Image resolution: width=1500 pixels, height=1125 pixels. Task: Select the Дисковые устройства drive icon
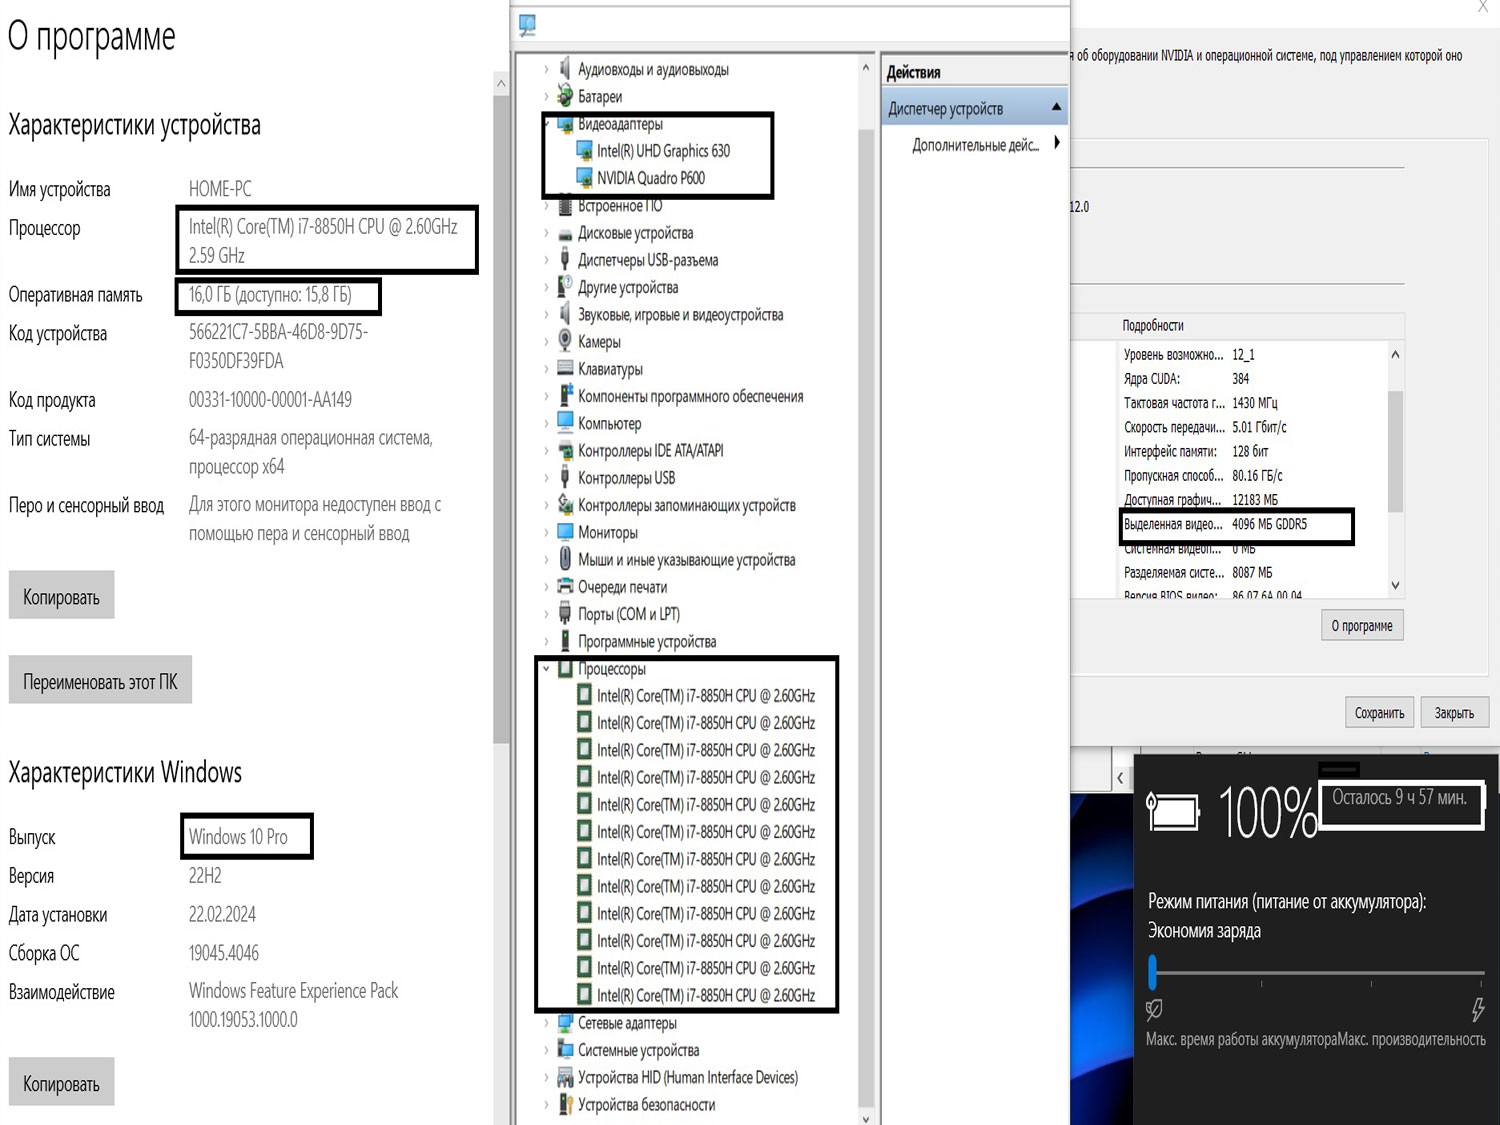click(565, 233)
